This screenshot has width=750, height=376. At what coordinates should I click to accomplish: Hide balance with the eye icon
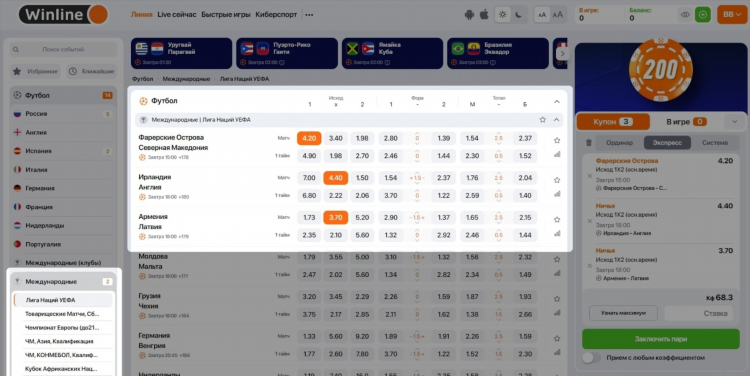[x=685, y=15]
